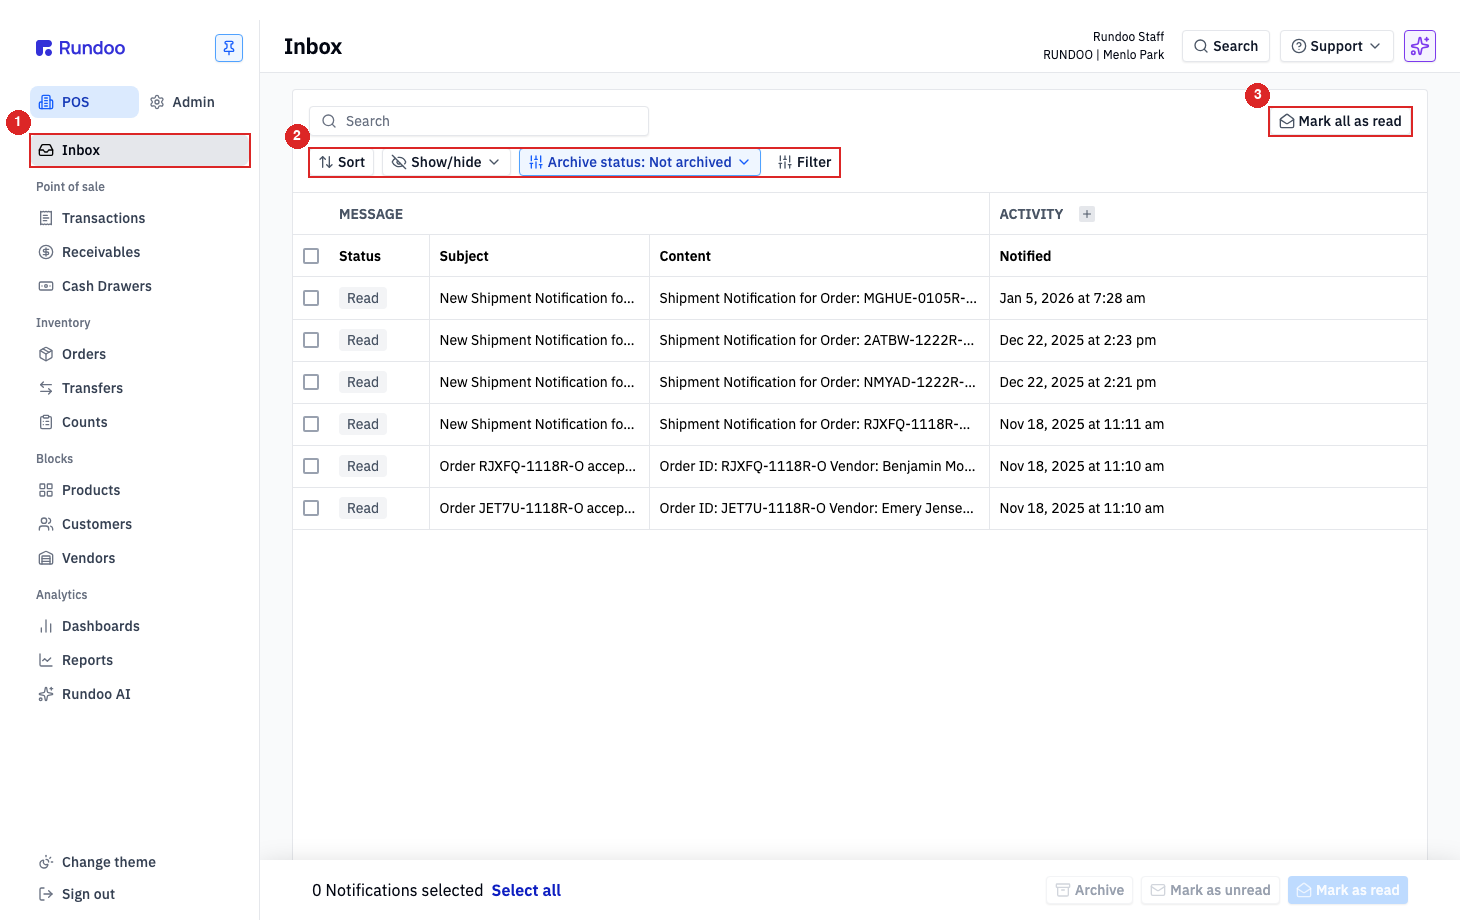
Task: Click content "Order ID: JET7U-1118R-O Vendor: Emery"
Action: coord(817,508)
